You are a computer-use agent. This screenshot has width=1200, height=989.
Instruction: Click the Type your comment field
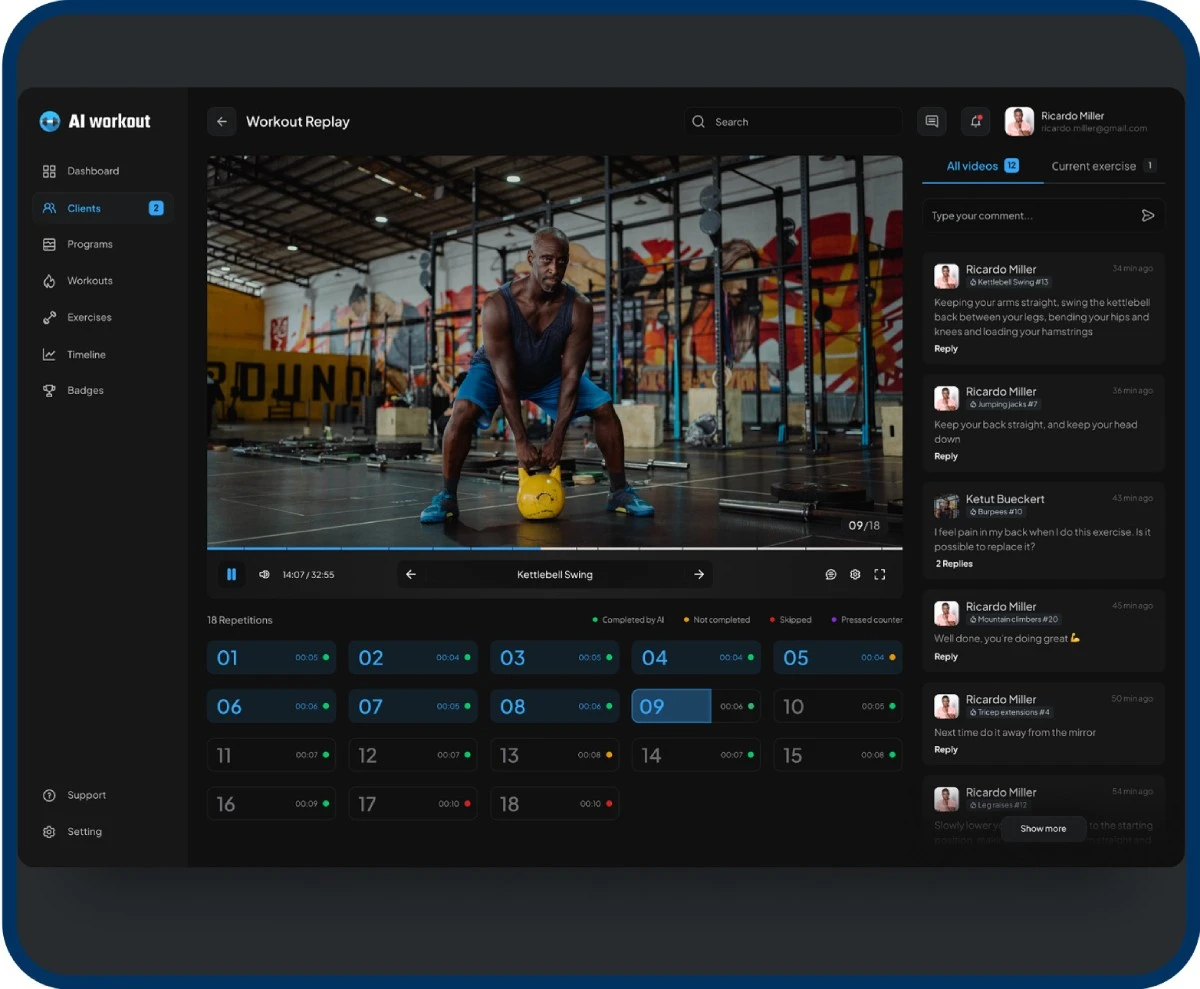point(1030,216)
